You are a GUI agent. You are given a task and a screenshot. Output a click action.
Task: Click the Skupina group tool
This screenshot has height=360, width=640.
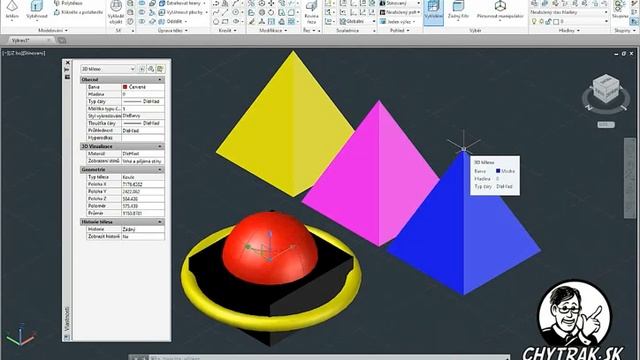tap(620, 10)
